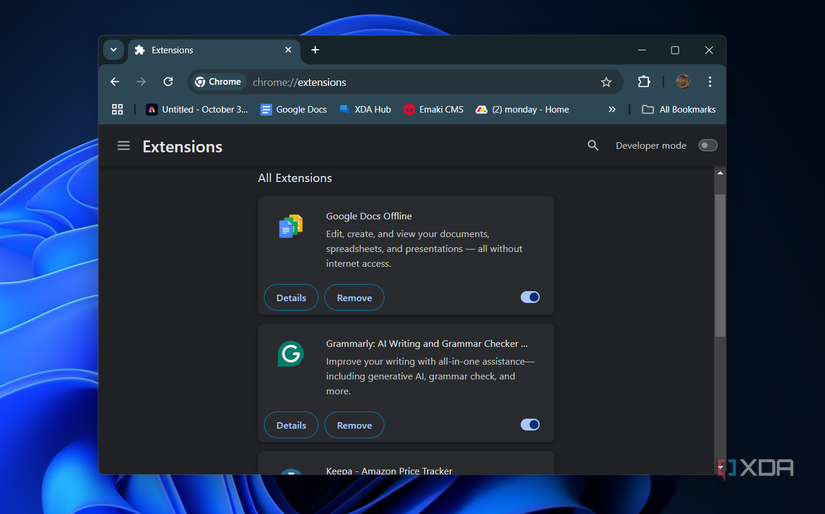The height and width of the screenshot is (514, 825).
Task: Click the vertical scrollbar on extensions page
Action: click(720, 265)
